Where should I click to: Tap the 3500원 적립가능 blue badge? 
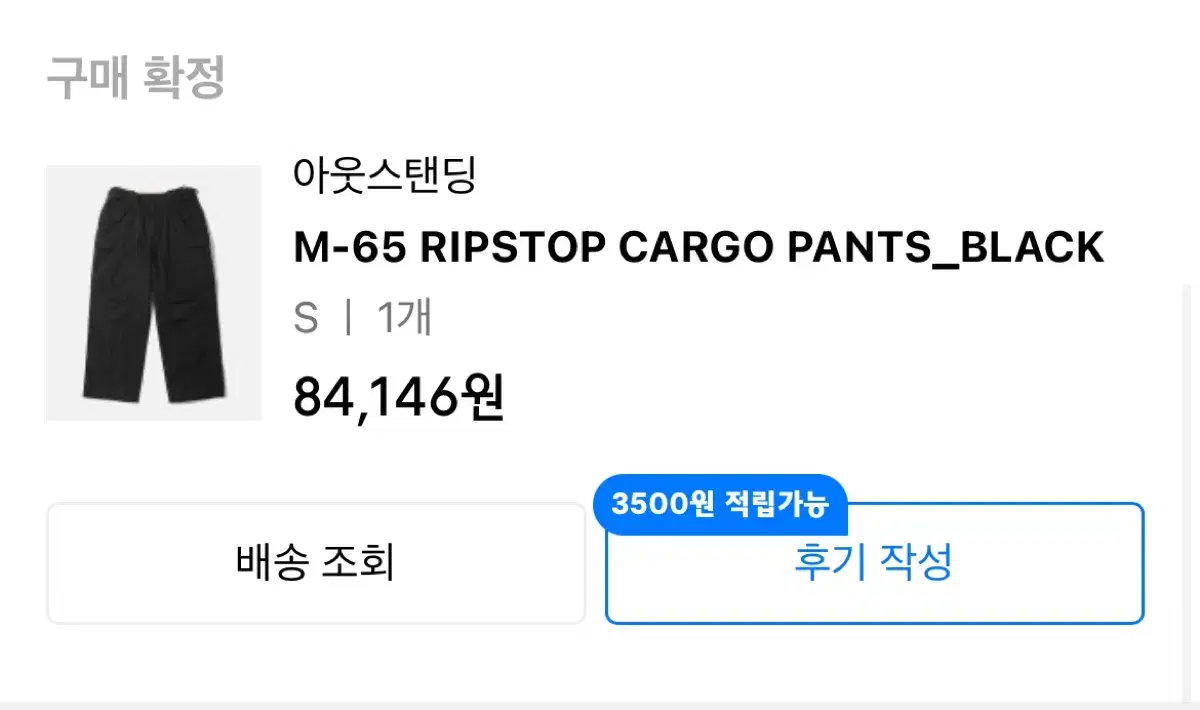(x=720, y=504)
